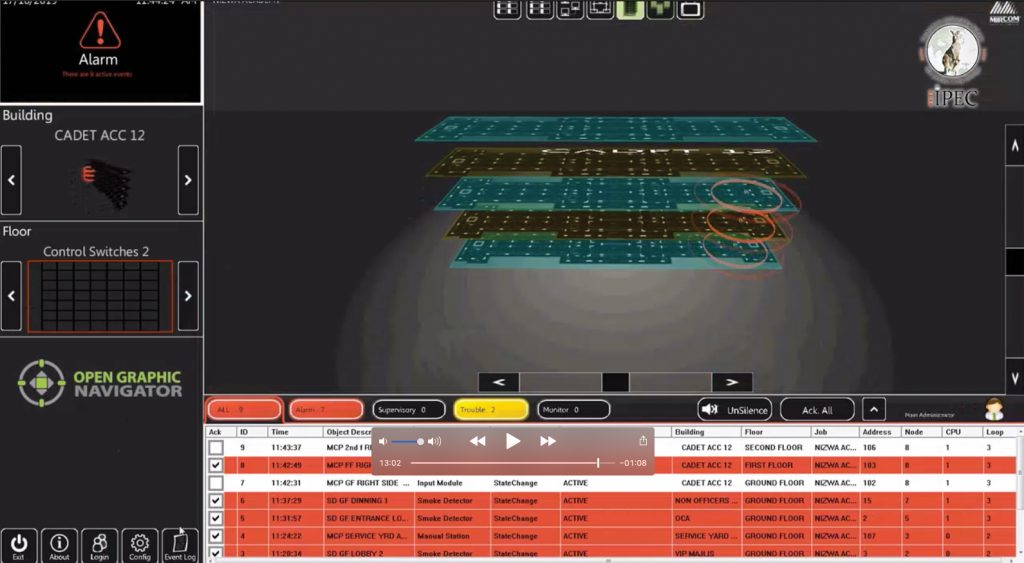Show next floor with right arrow
Screen dimensions: 1024x563
188,296
